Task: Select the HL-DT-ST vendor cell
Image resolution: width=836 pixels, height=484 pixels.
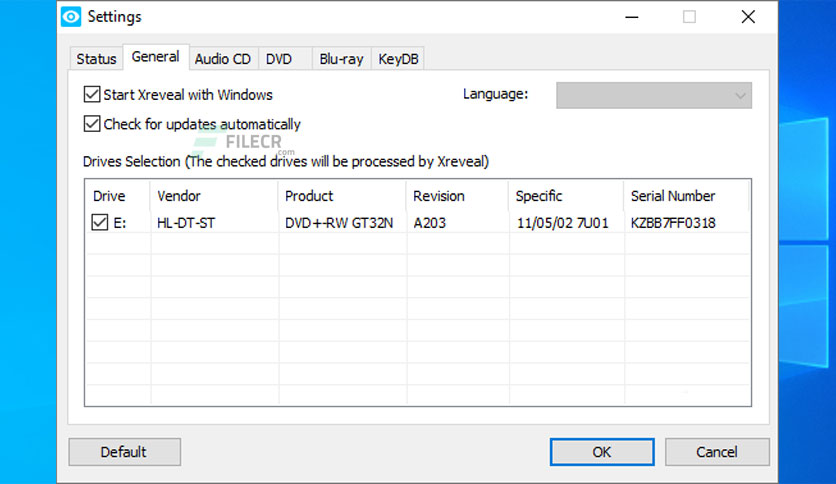Action: coord(186,223)
